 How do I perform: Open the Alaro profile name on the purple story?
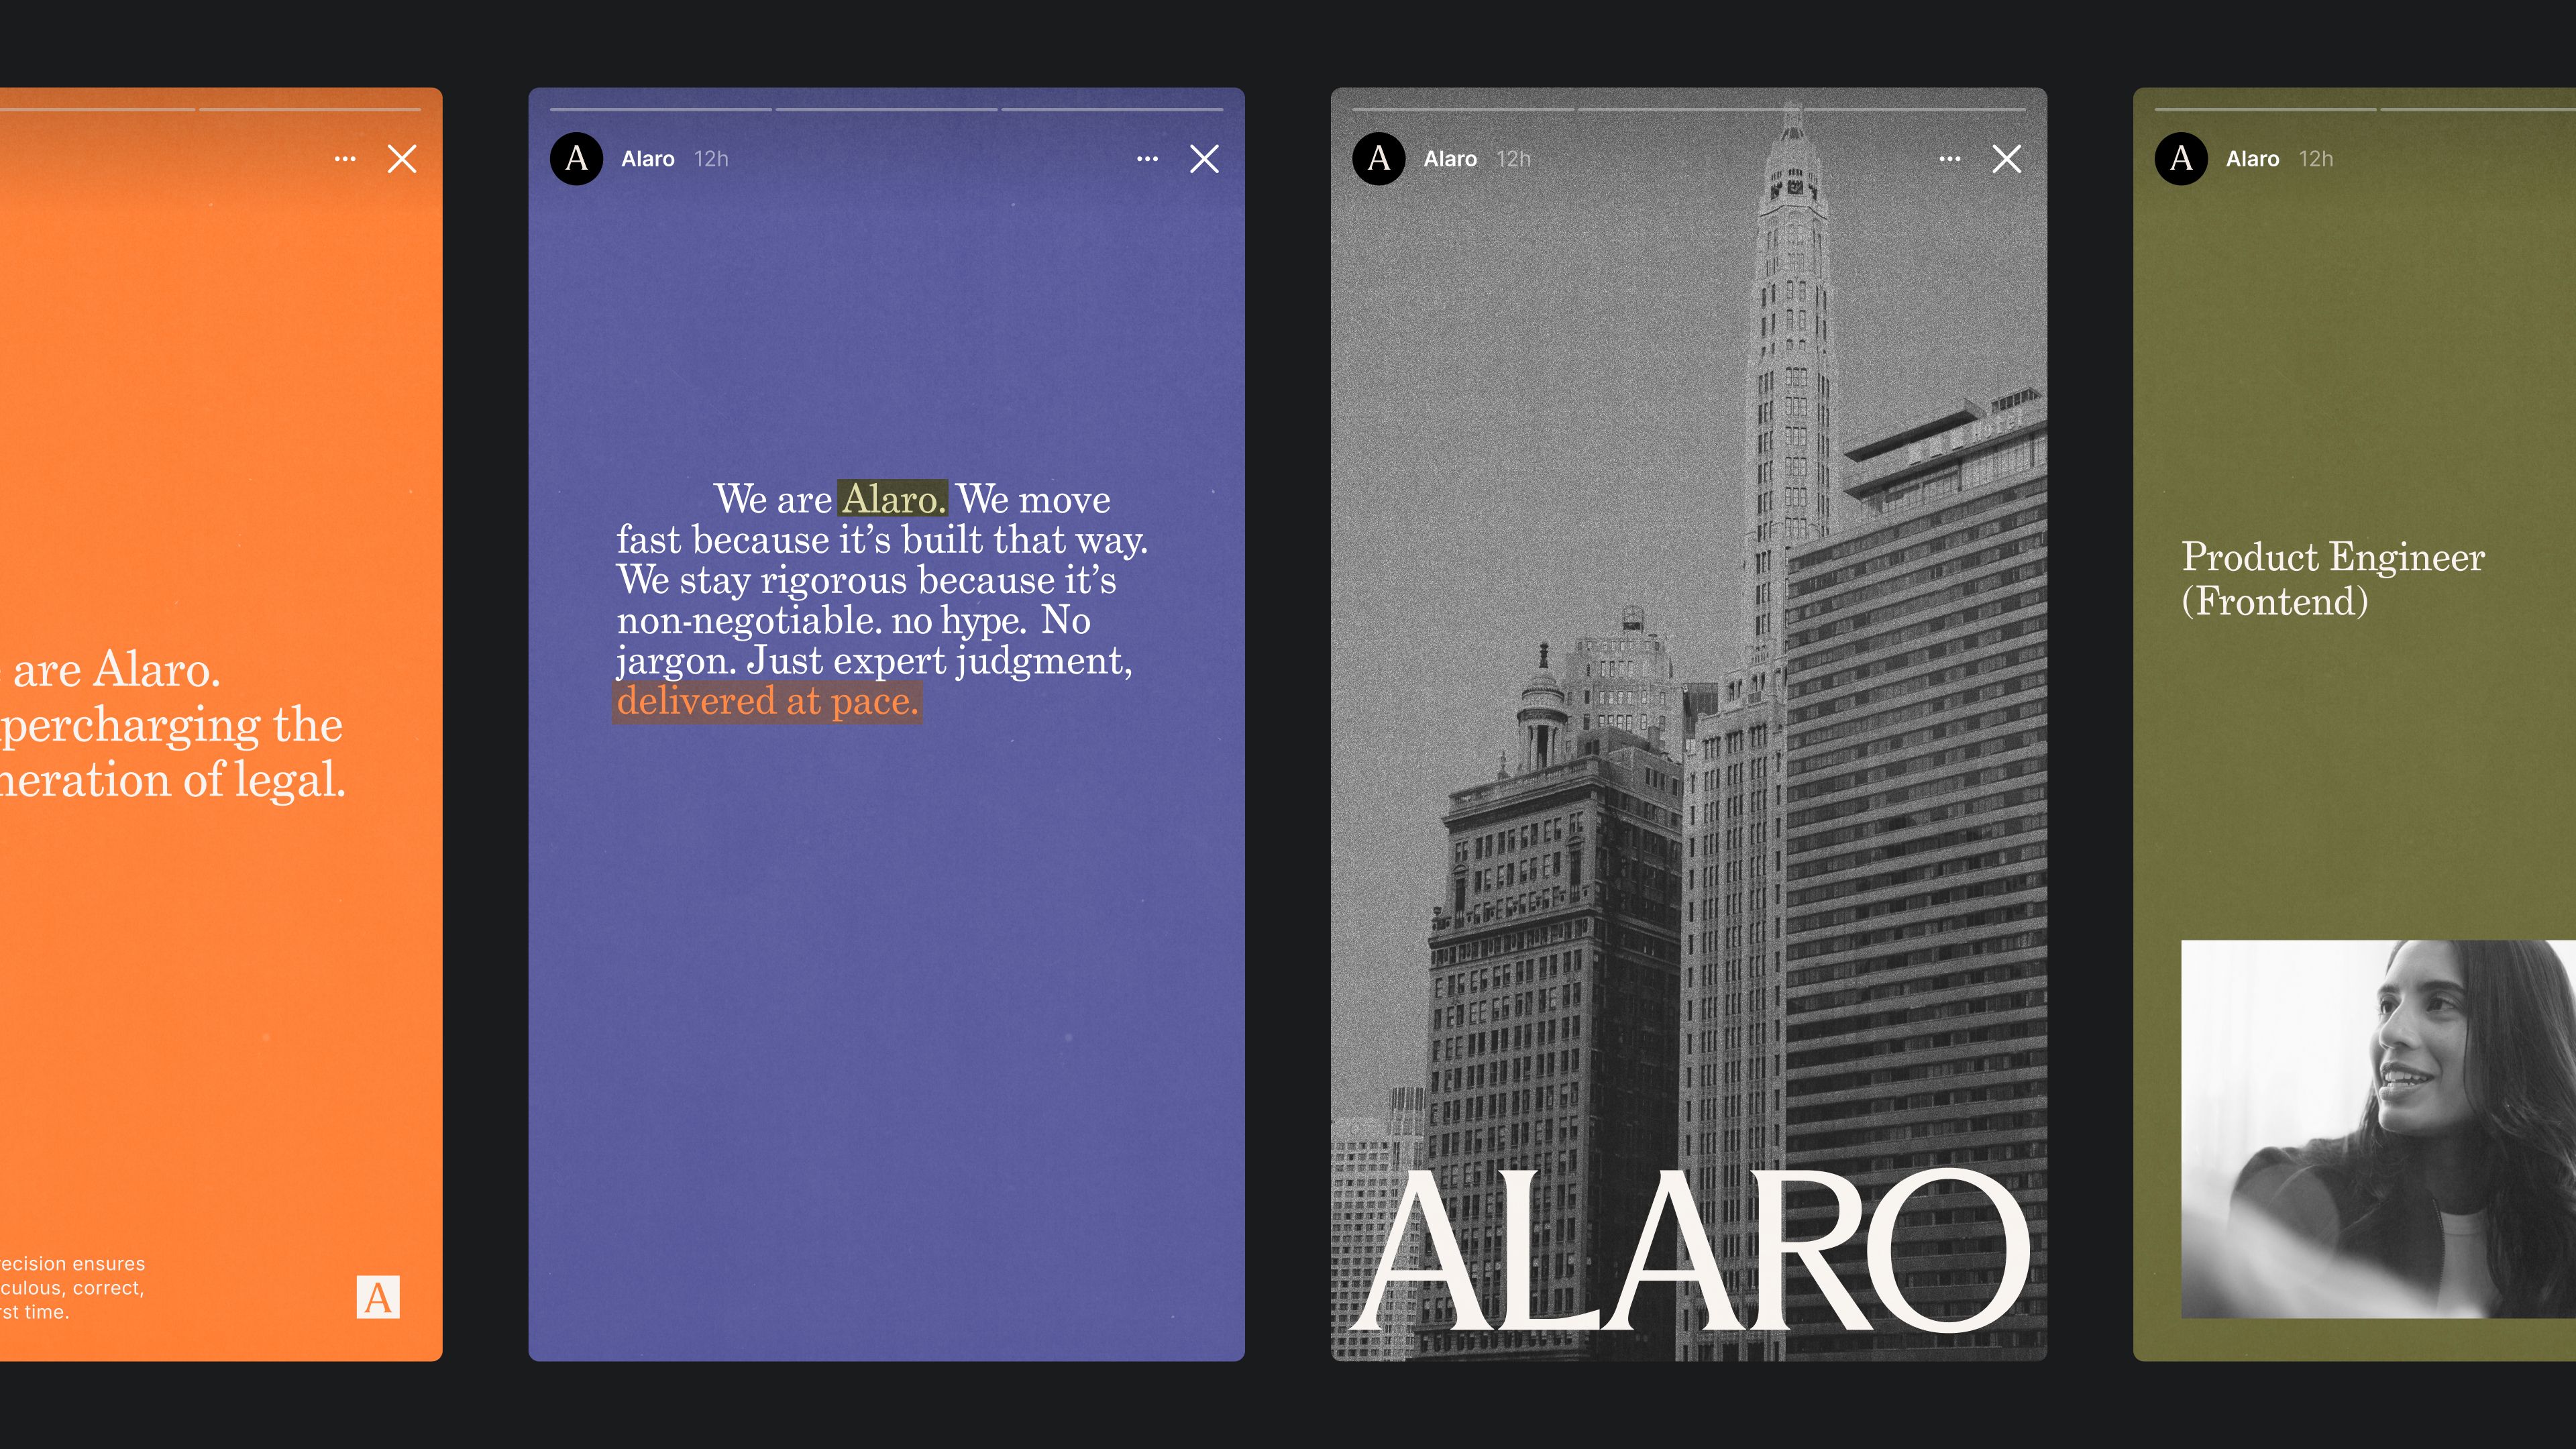point(648,159)
